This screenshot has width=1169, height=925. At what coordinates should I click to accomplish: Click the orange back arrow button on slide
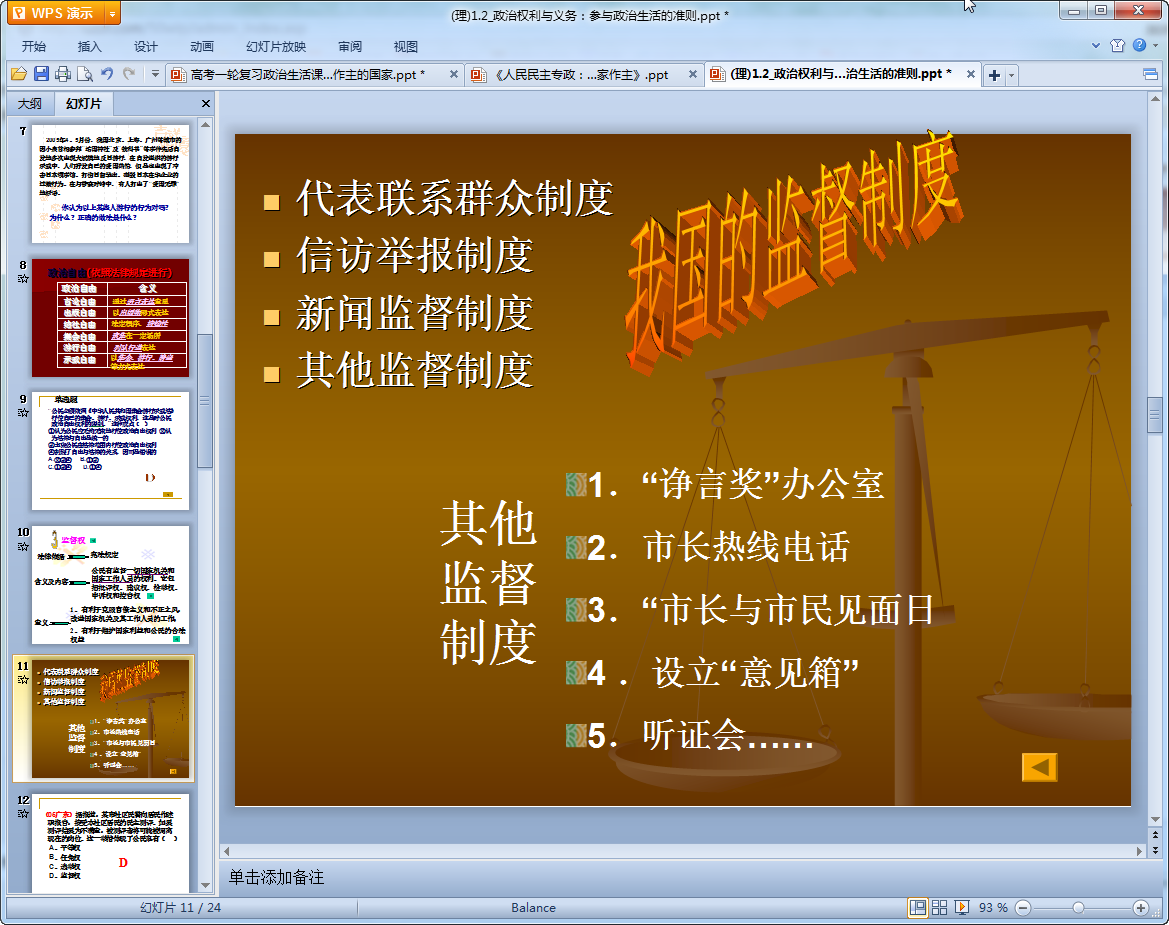pos(1039,767)
